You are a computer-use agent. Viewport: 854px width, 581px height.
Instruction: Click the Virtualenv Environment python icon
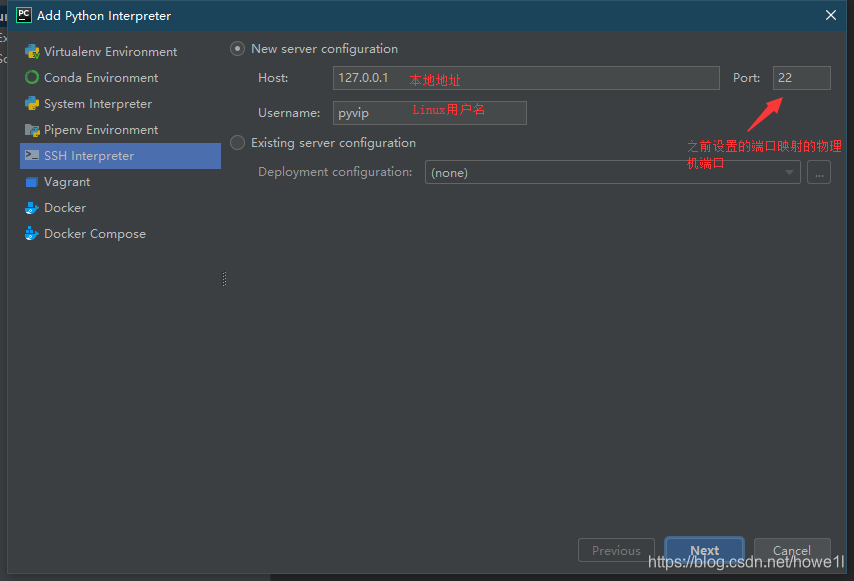tap(32, 52)
